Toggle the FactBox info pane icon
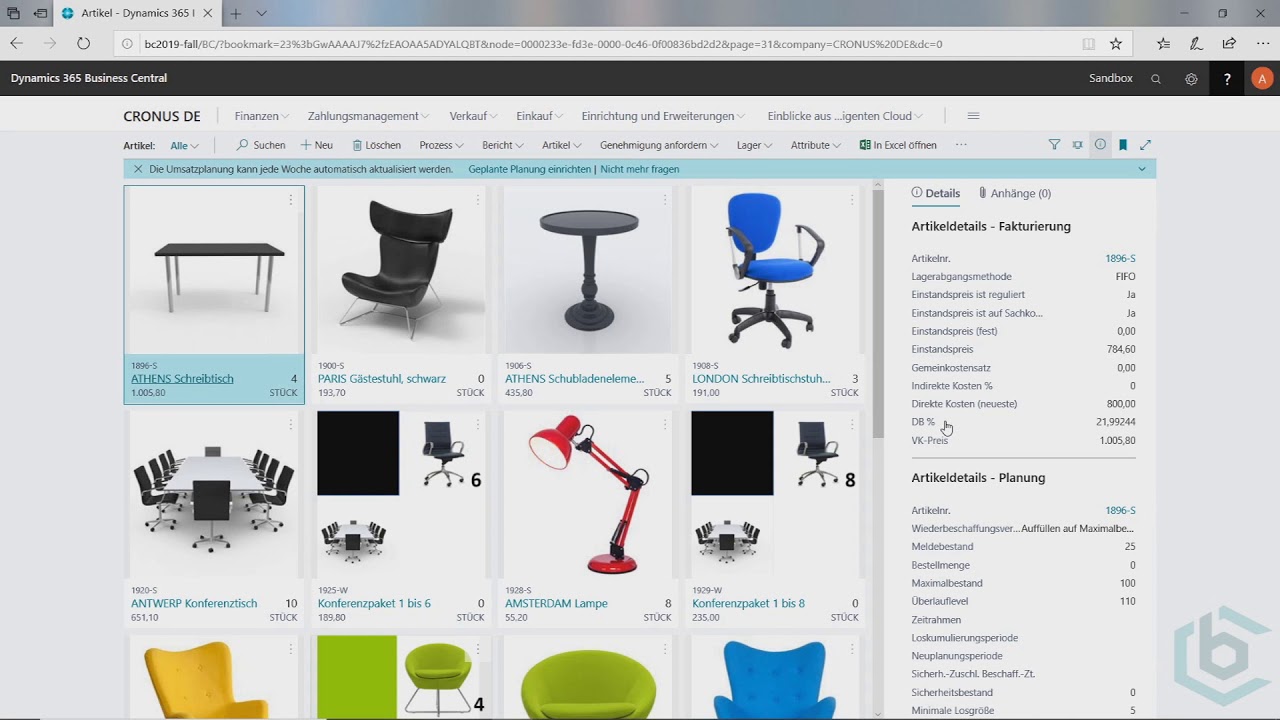Viewport: 1280px width, 720px height. [x=1100, y=145]
